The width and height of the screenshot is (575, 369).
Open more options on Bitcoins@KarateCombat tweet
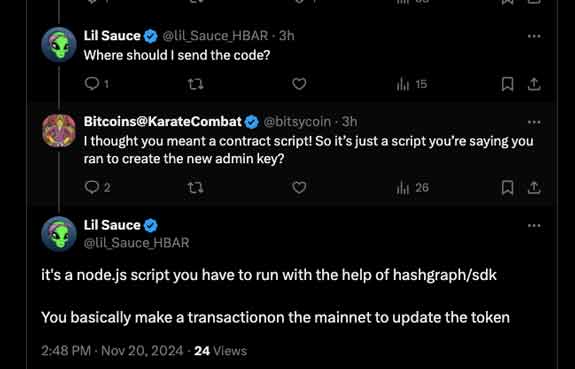coord(534,122)
